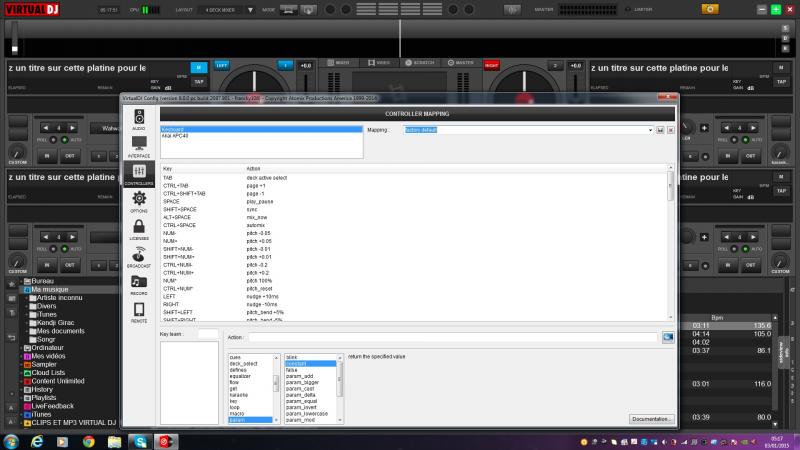Select Akai APC40 in controller list
Screen dimensions: 800x450
tap(175, 136)
